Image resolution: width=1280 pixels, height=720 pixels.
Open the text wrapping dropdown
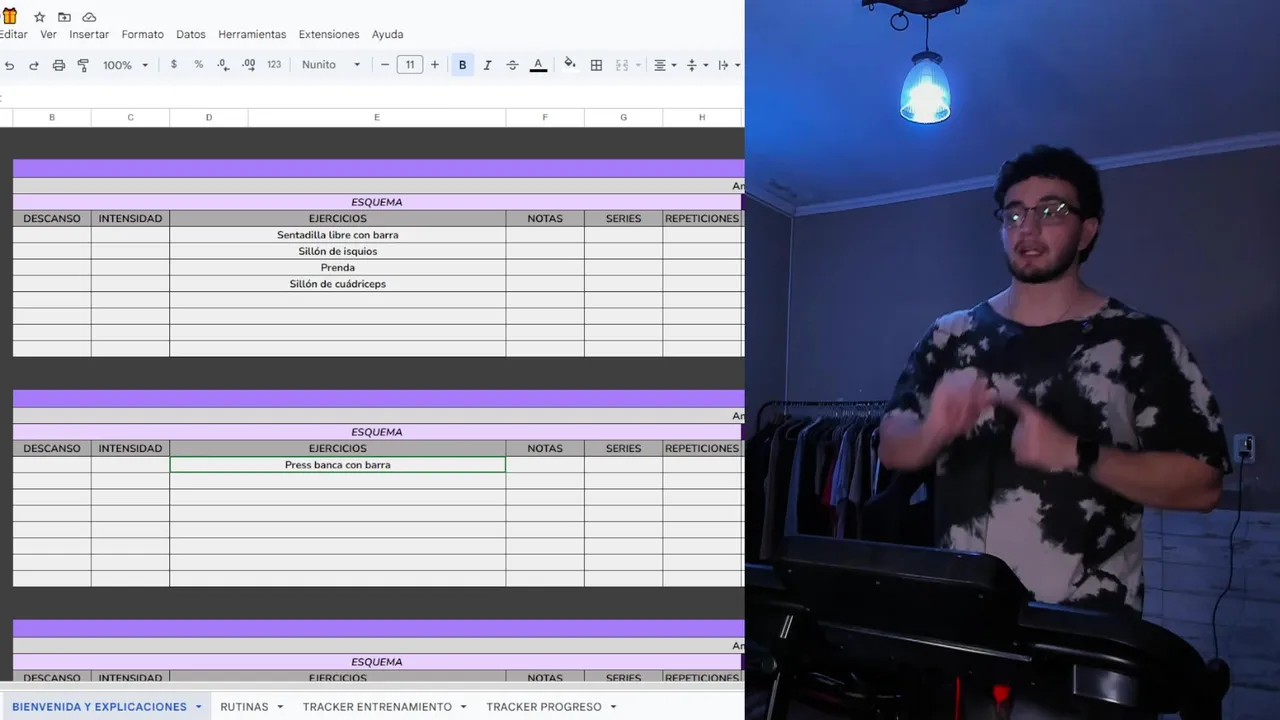pyautogui.click(x=729, y=65)
